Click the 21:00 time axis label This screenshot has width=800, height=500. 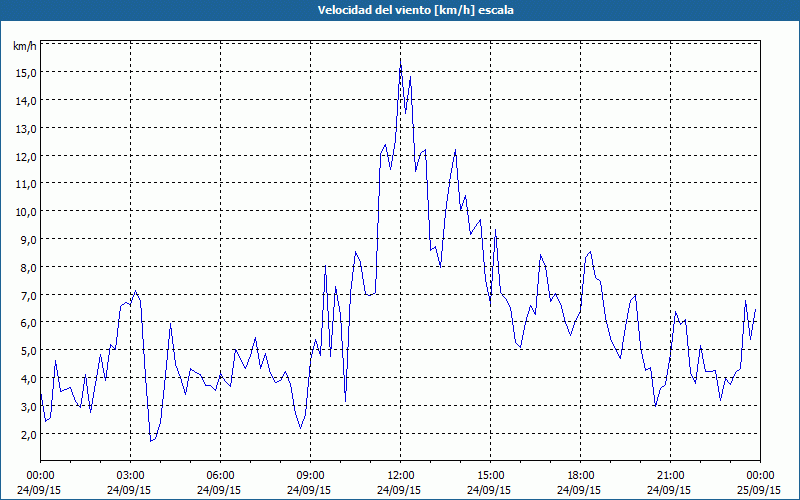[x=670, y=476]
